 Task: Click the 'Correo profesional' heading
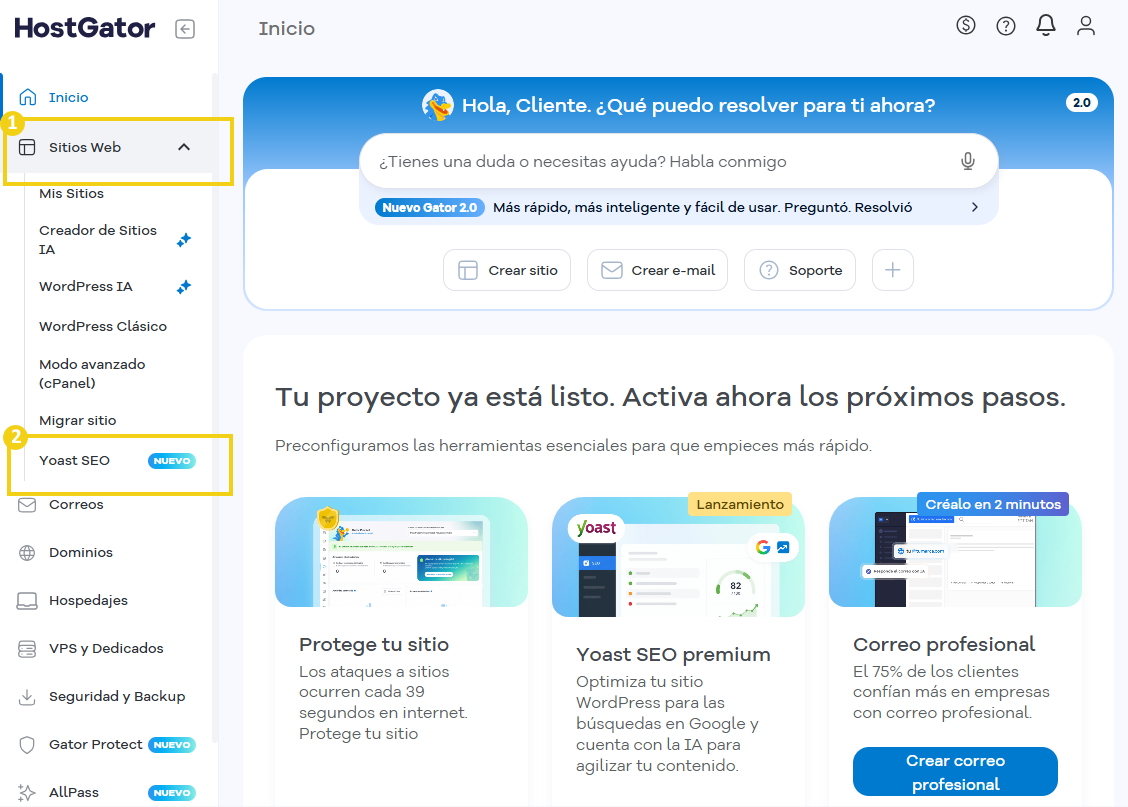pos(944,644)
